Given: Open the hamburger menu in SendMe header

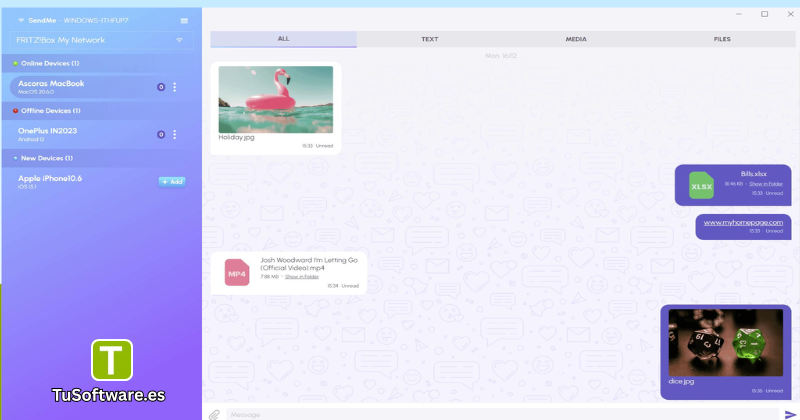Looking at the screenshot, I should [184, 21].
